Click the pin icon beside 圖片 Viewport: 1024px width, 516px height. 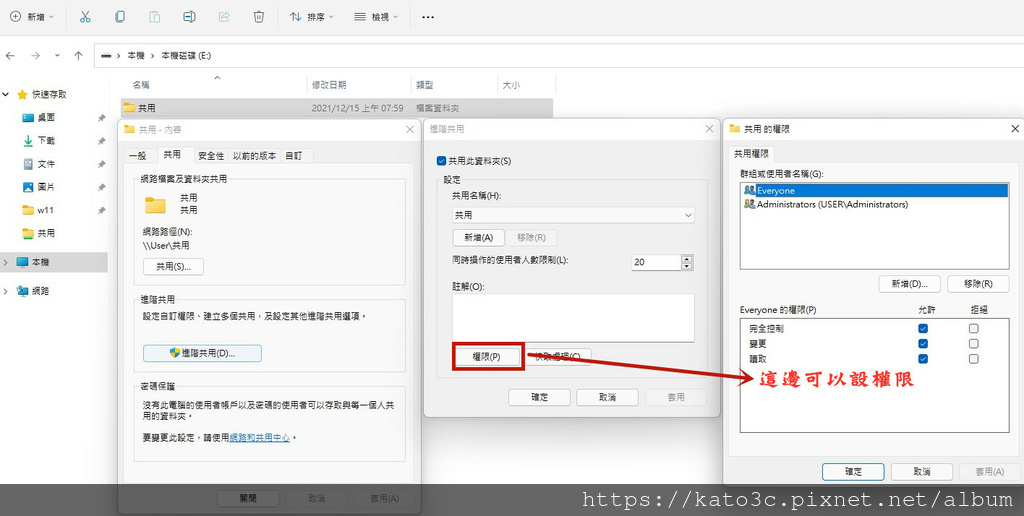tap(101, 187)
